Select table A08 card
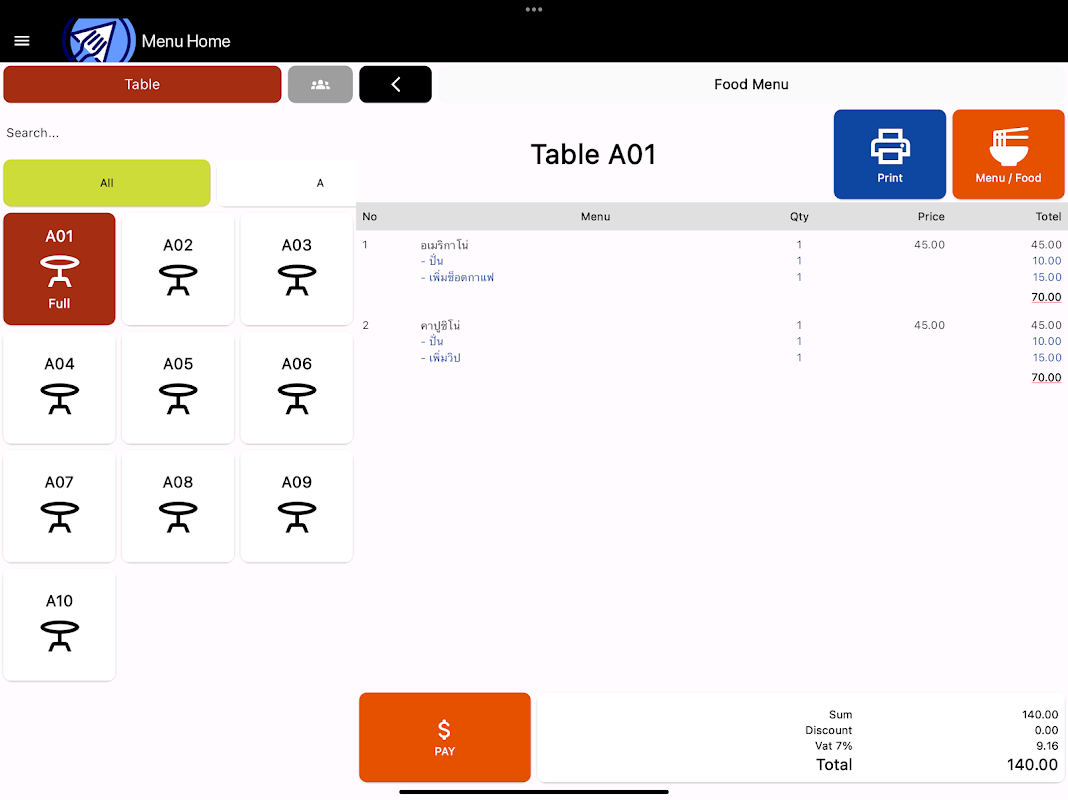This screenshot has width=1068, height=800. coord(178,506)
